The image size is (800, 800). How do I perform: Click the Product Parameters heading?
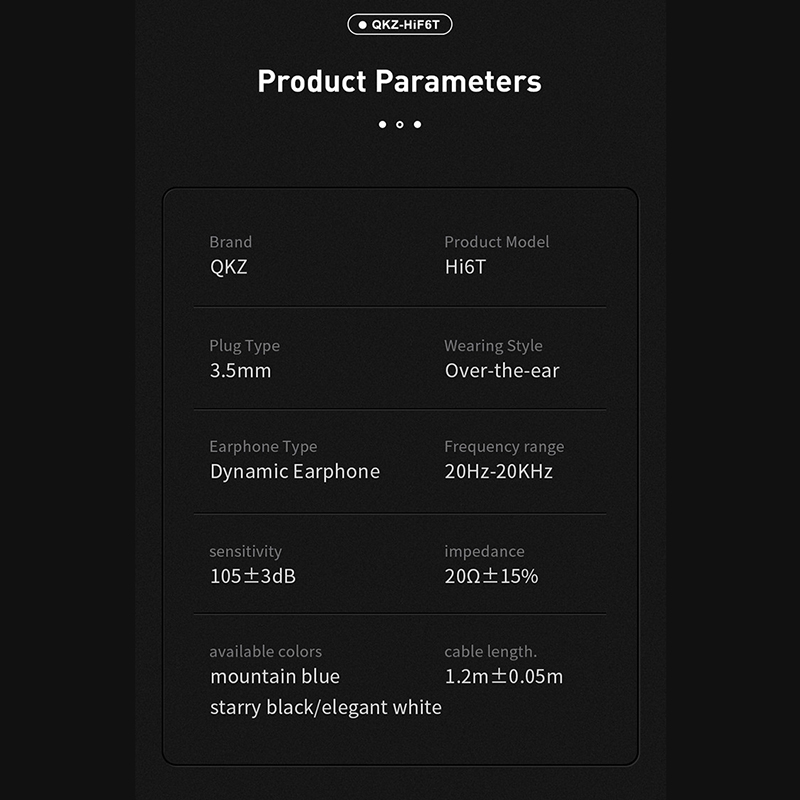(400, 81)
